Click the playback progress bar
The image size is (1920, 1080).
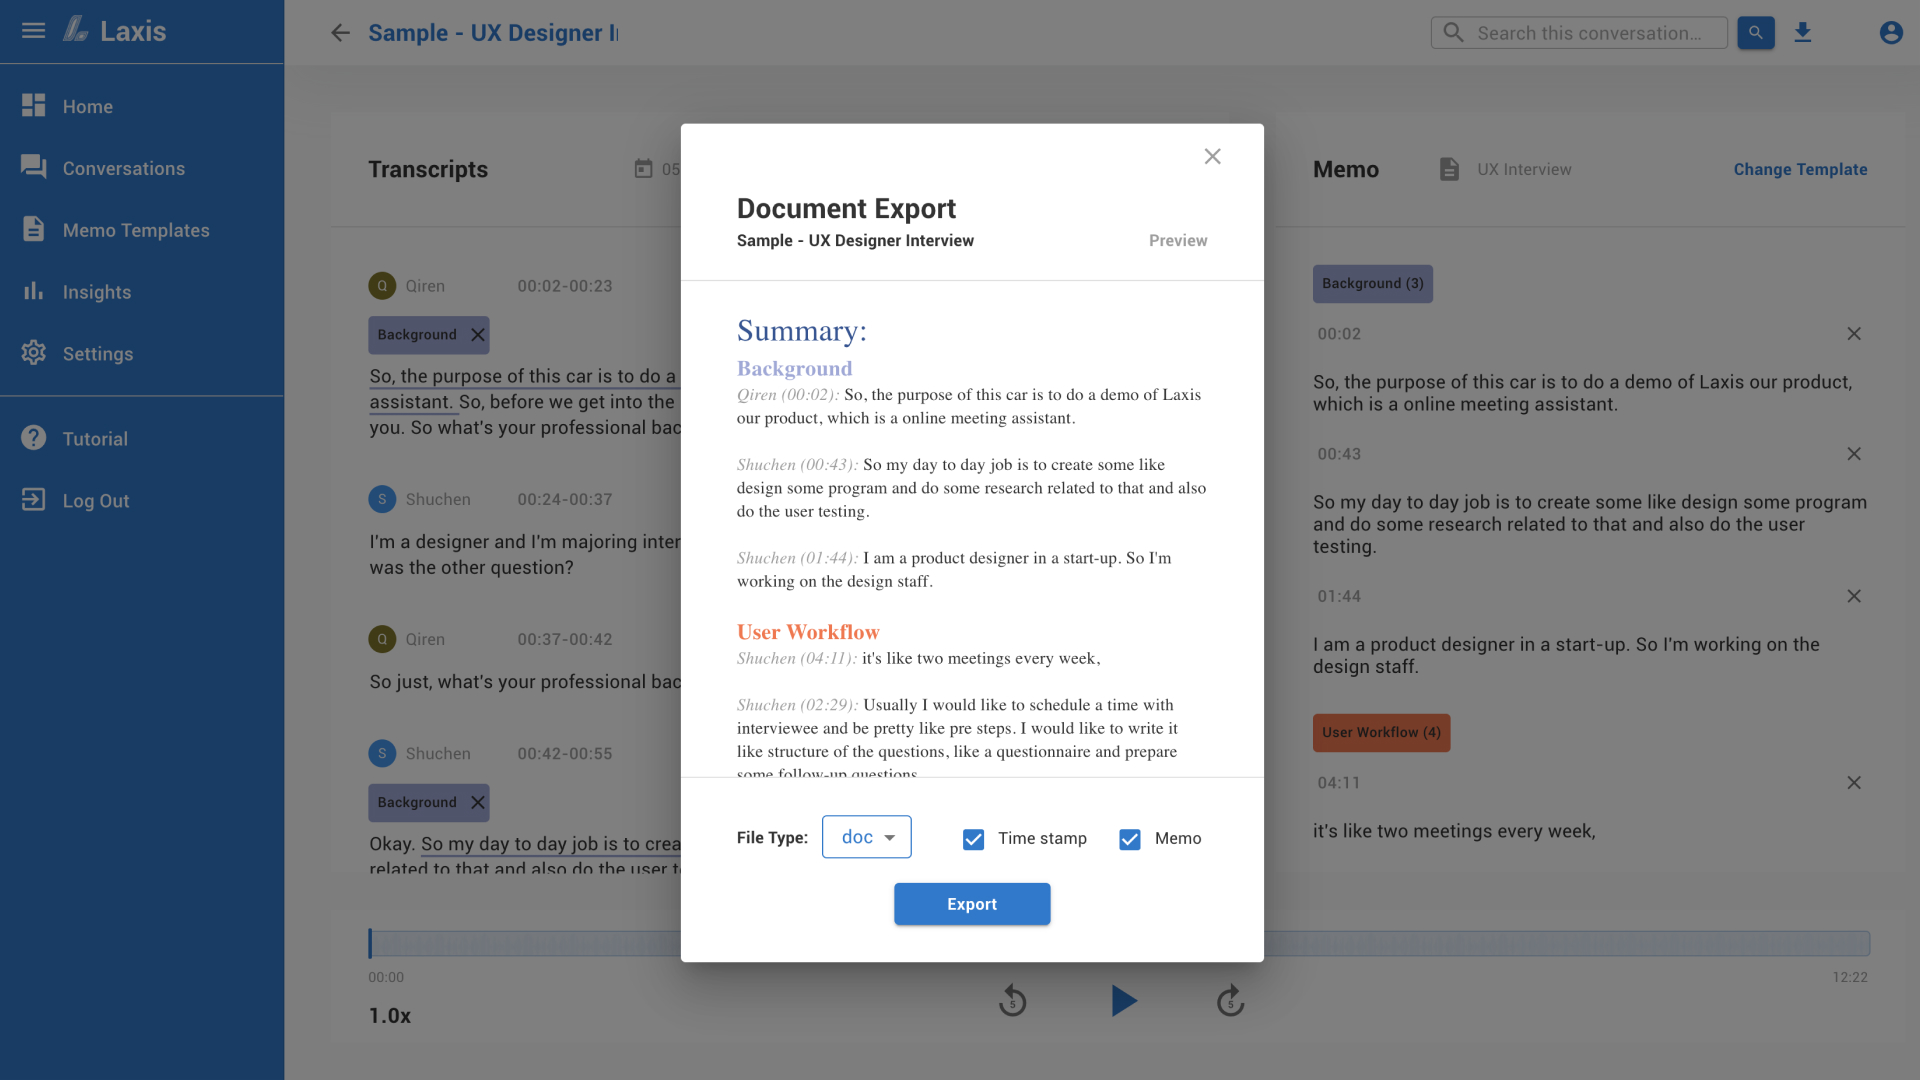pos(1100,942)
